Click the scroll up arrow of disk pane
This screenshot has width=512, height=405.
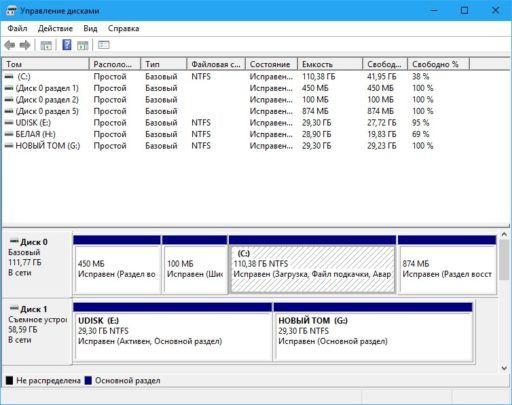click(504, 235)
